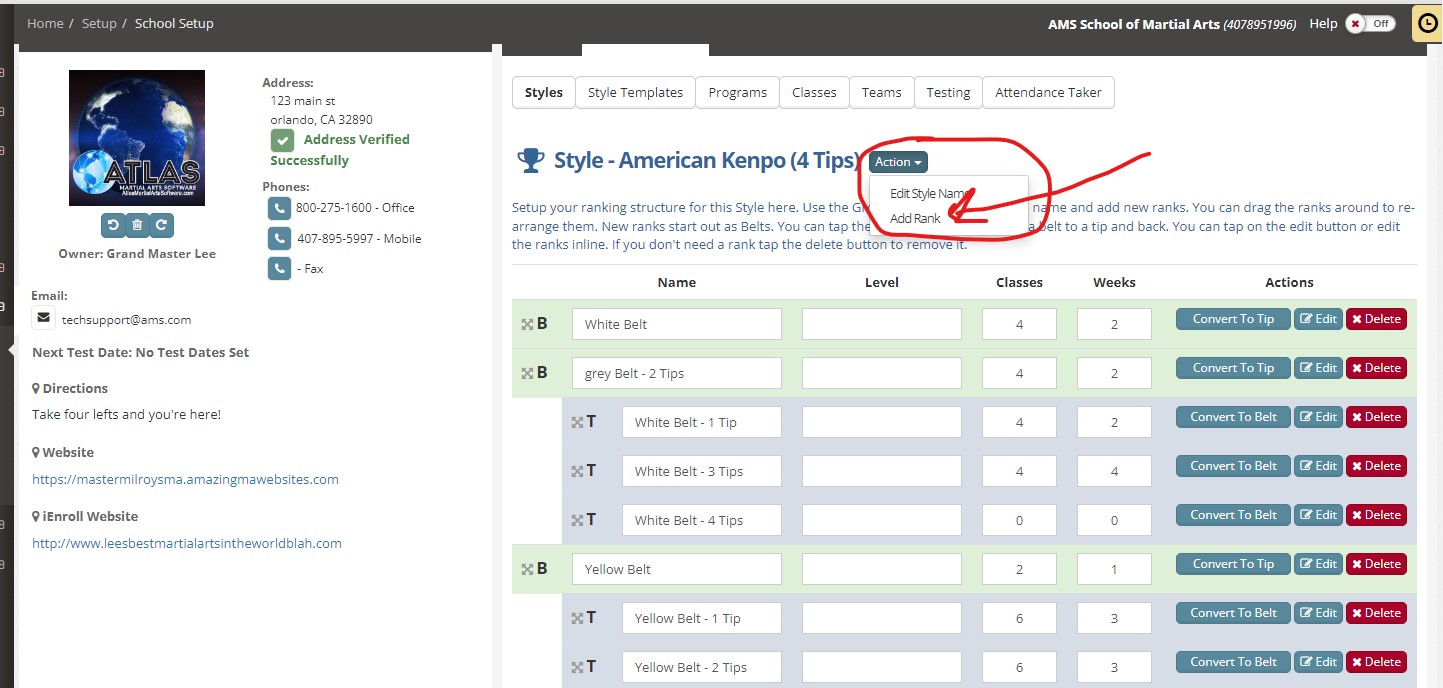1443x688 pixels.
Task: Click the rotate-right icon under the logo
Action: 161,225
